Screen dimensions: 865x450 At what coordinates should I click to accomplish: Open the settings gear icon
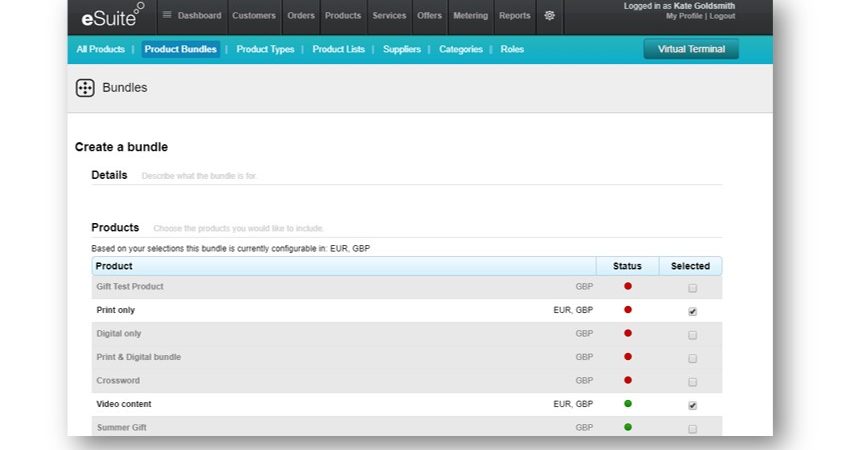549,15
